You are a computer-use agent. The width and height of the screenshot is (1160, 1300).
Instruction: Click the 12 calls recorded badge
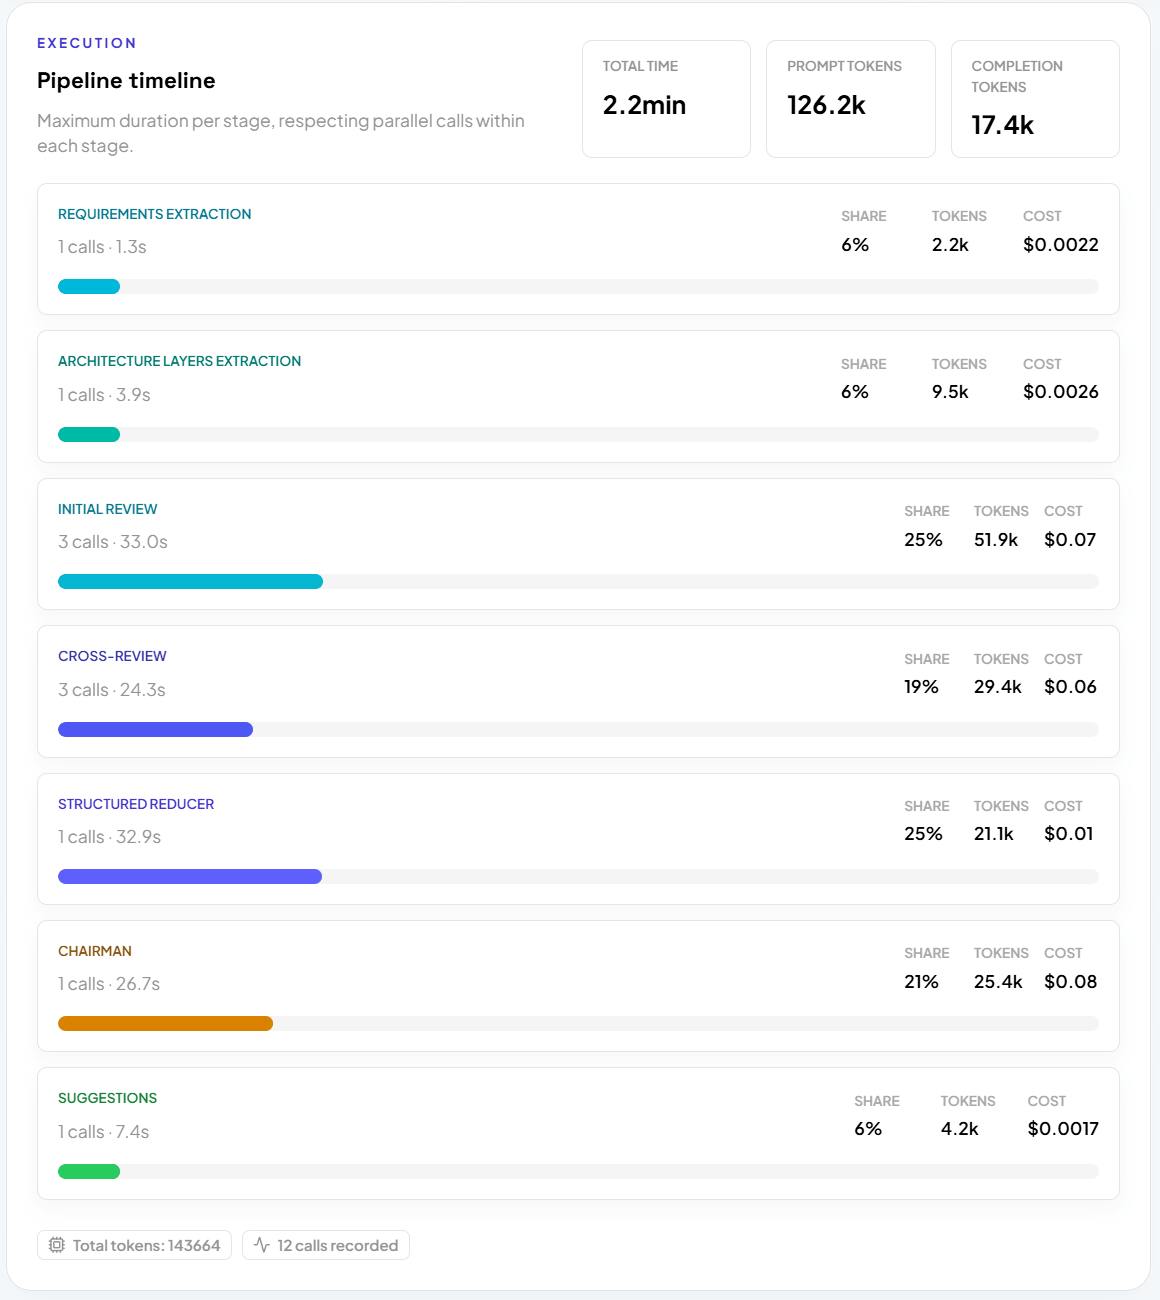pos(326,1245)
